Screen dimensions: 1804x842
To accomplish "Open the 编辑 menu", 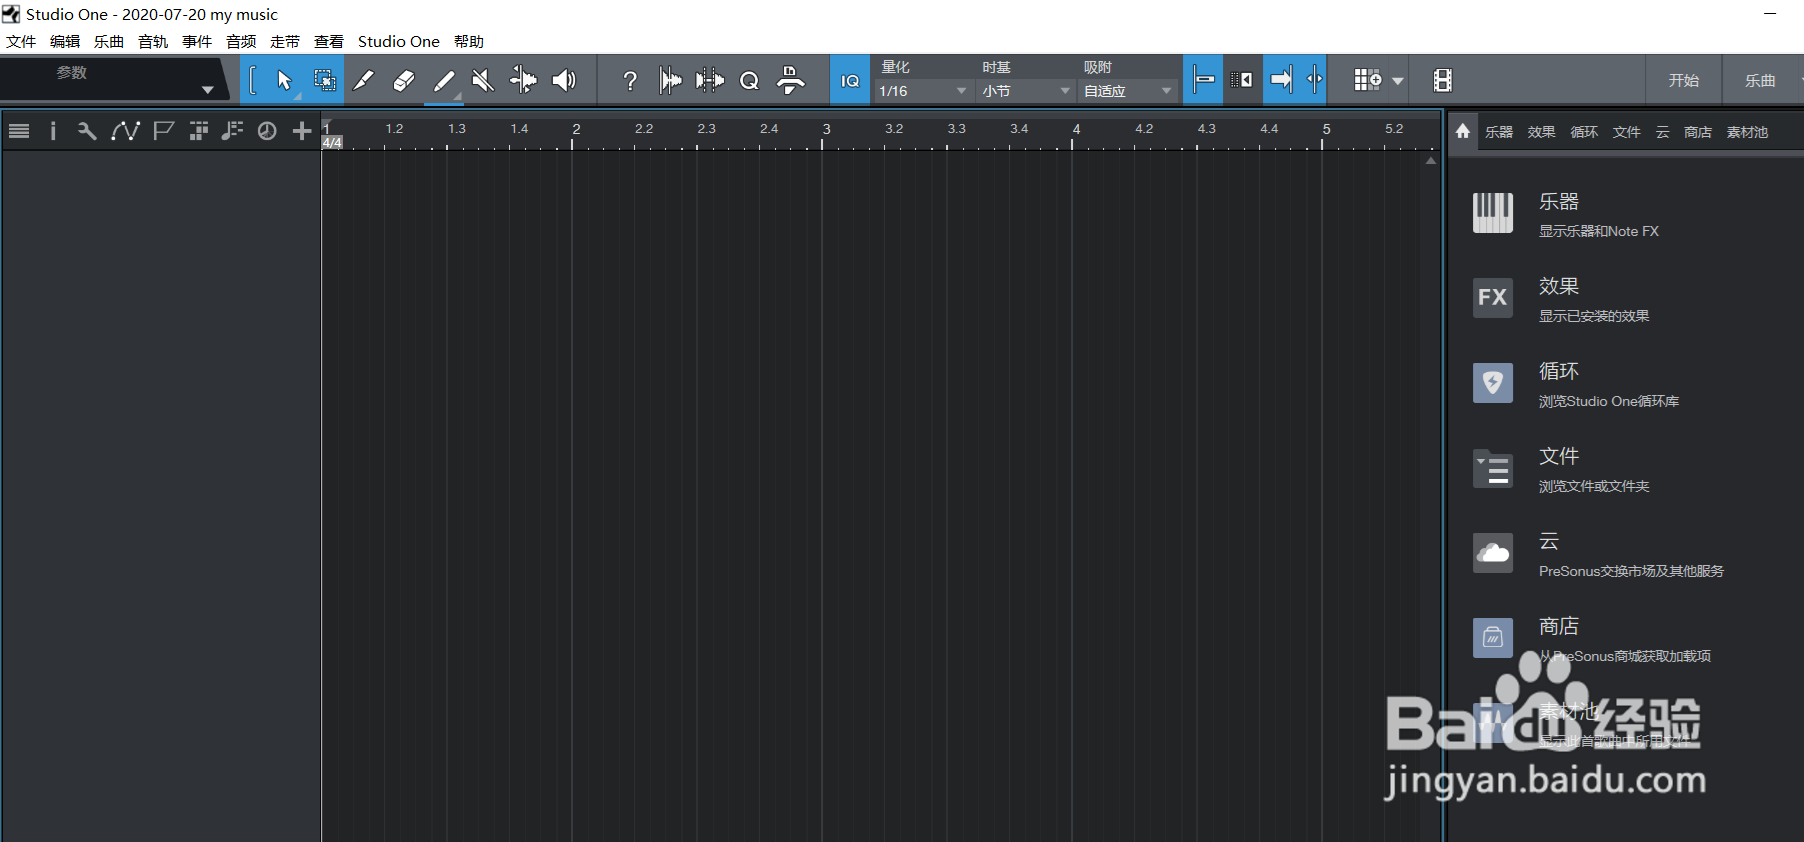I will coord(65,41).
